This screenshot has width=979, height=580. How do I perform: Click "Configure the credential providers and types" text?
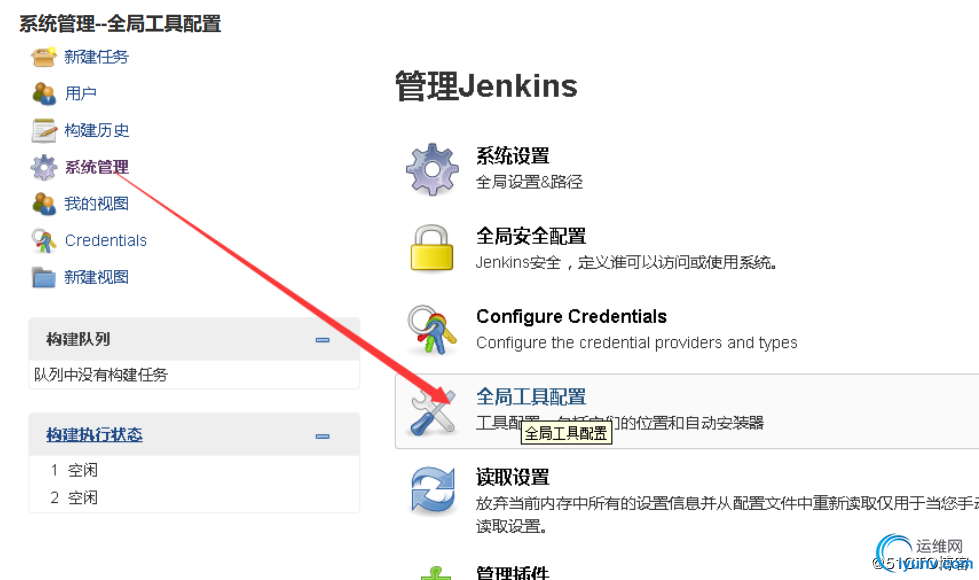(x=637, y=343)
